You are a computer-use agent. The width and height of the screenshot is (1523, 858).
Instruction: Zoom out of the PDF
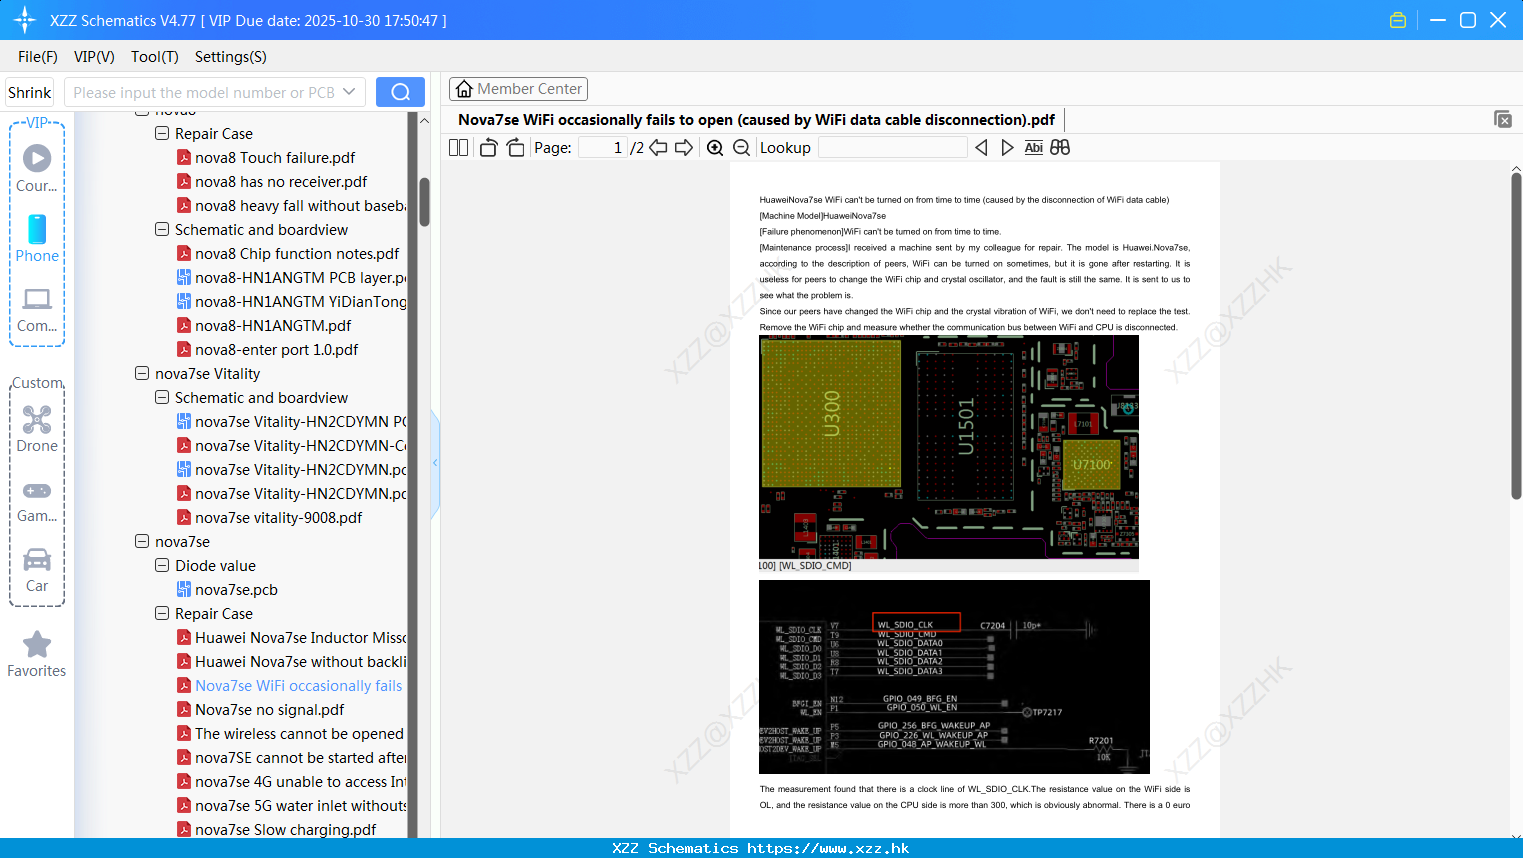[741, 148]
